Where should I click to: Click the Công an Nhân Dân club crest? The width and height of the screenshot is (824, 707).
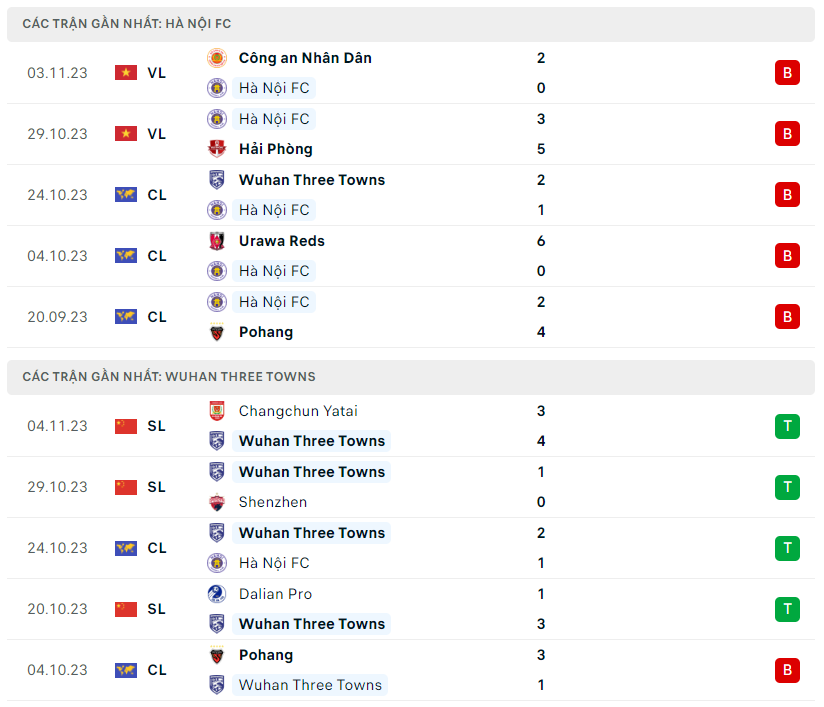tap(216, 58)
